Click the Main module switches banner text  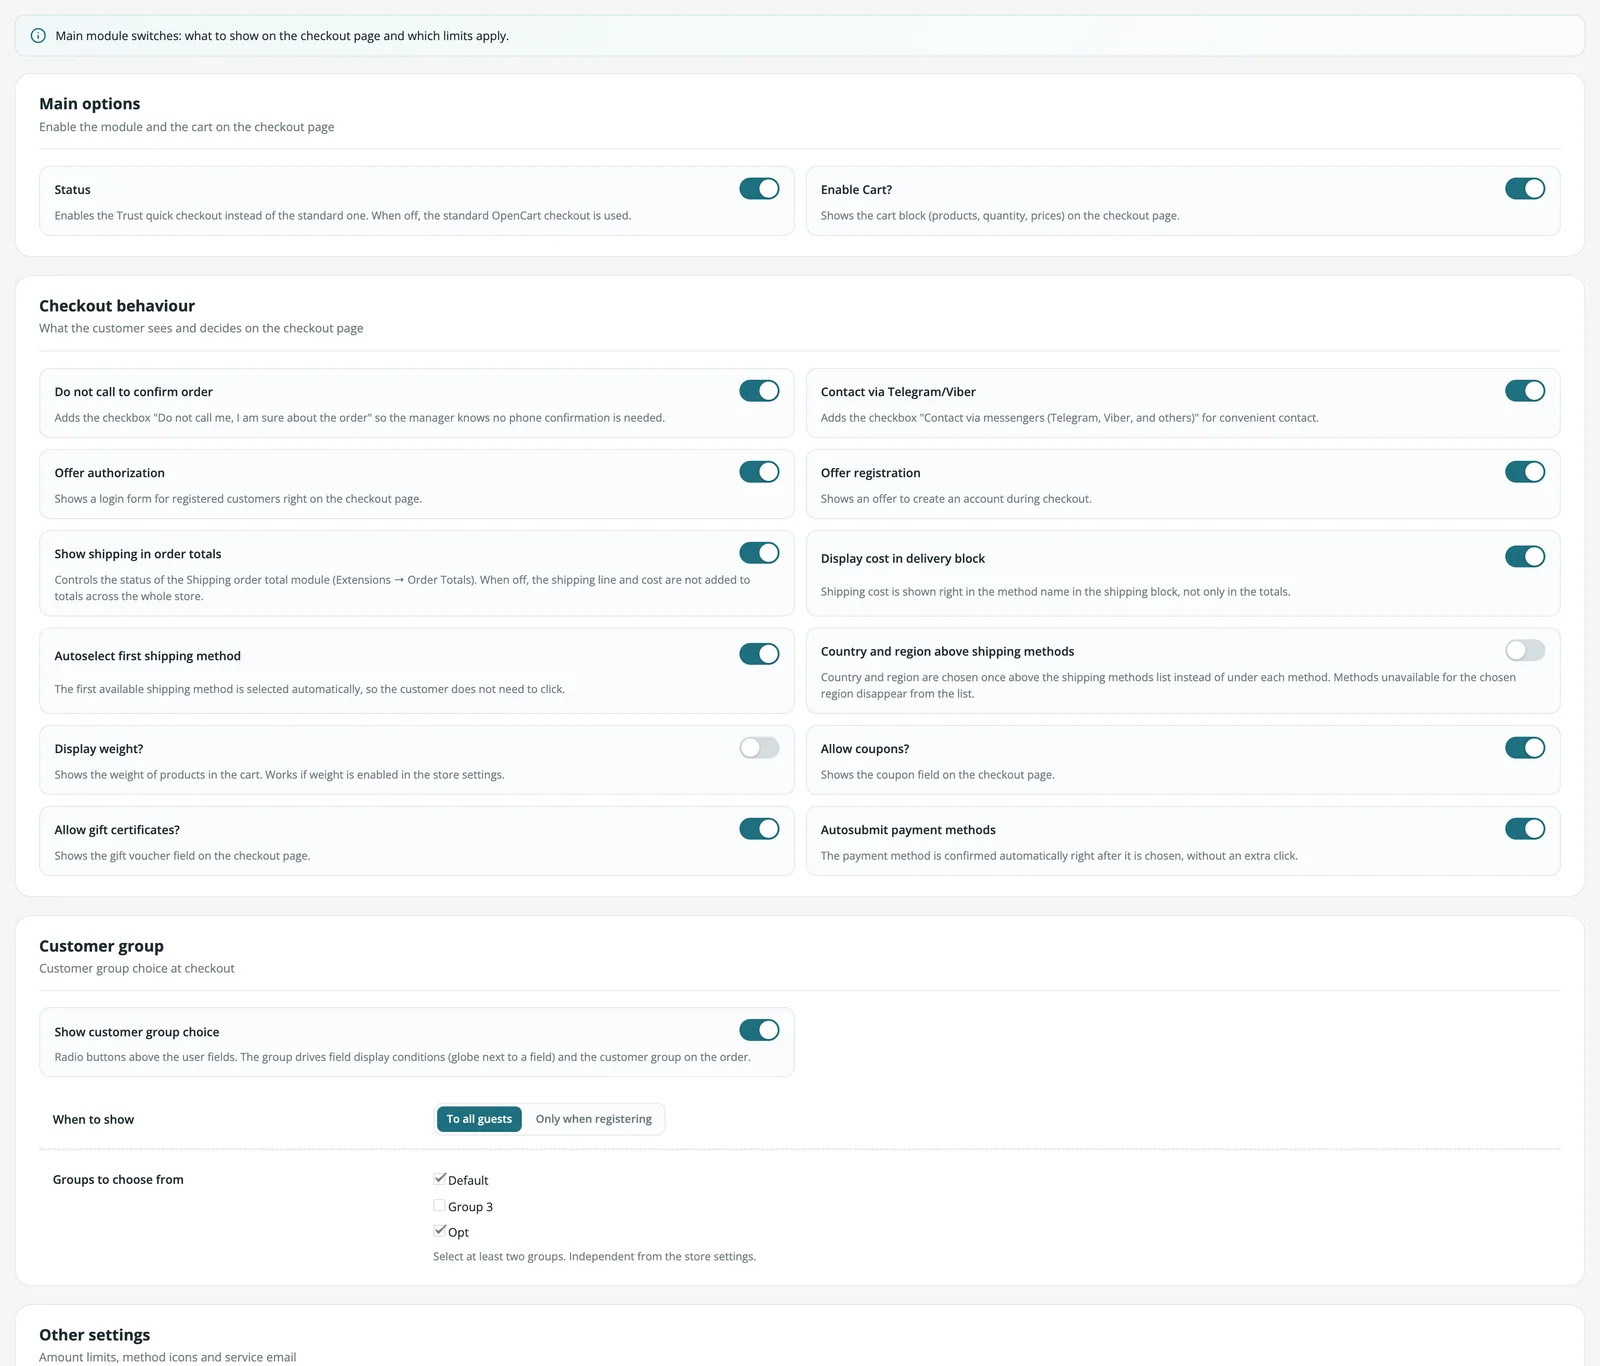(282, 36)
